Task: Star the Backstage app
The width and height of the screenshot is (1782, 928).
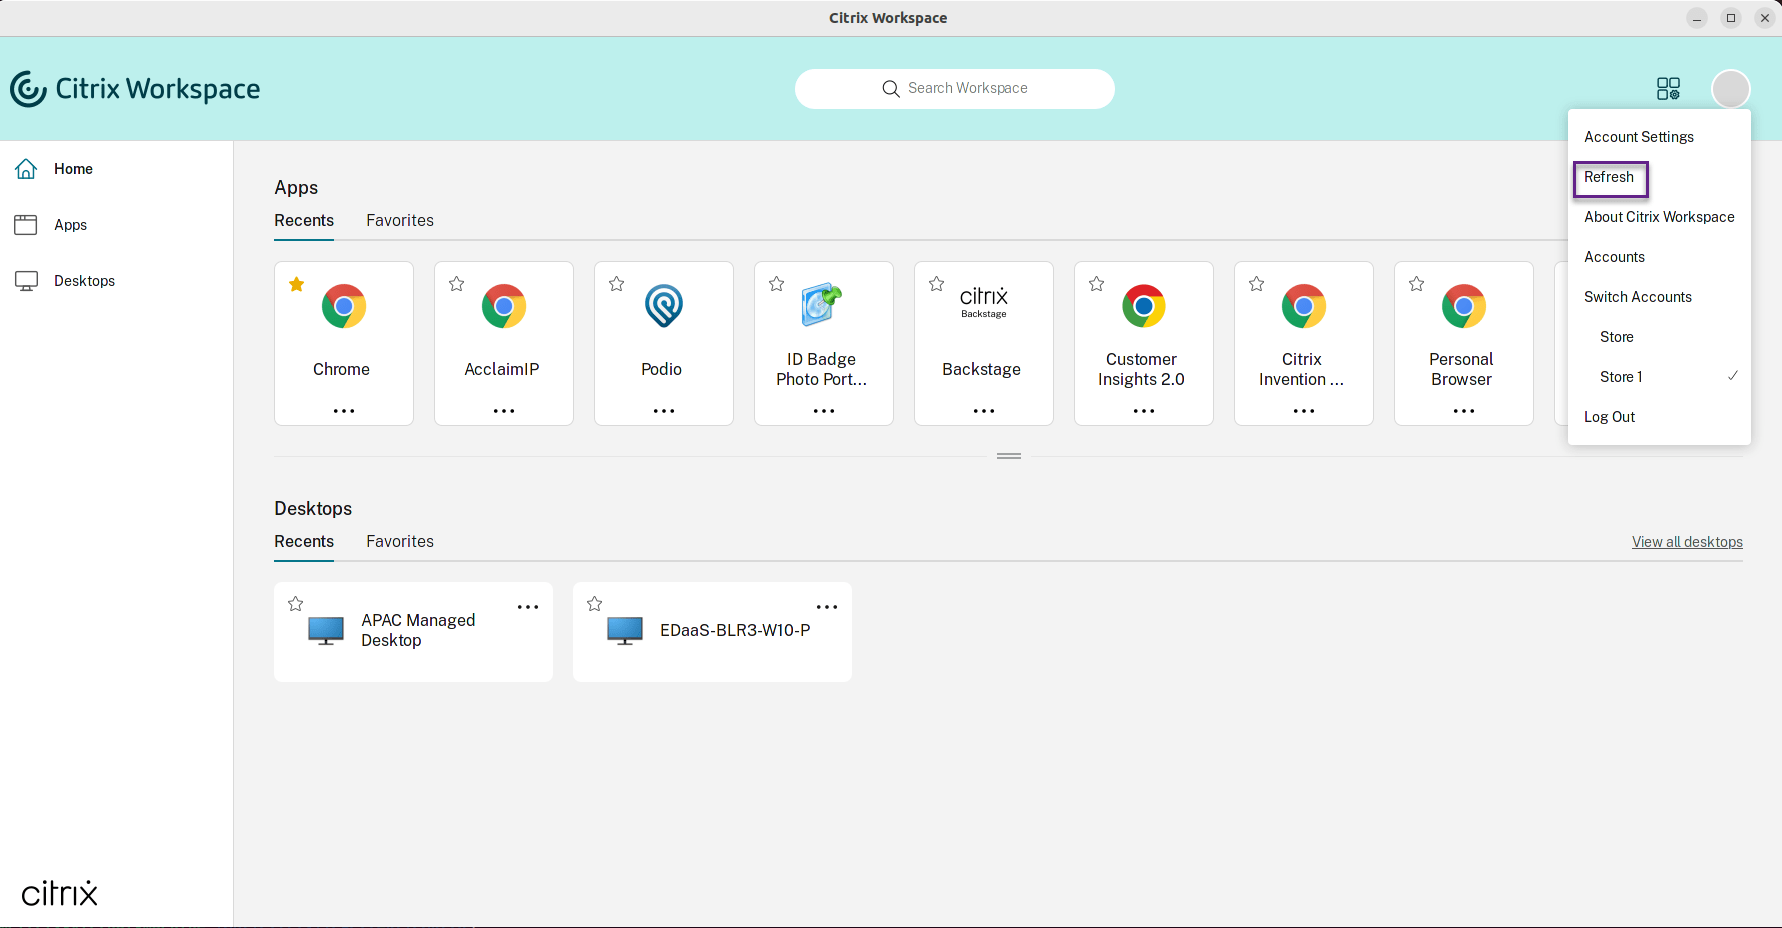Action: tap(937, 284)
